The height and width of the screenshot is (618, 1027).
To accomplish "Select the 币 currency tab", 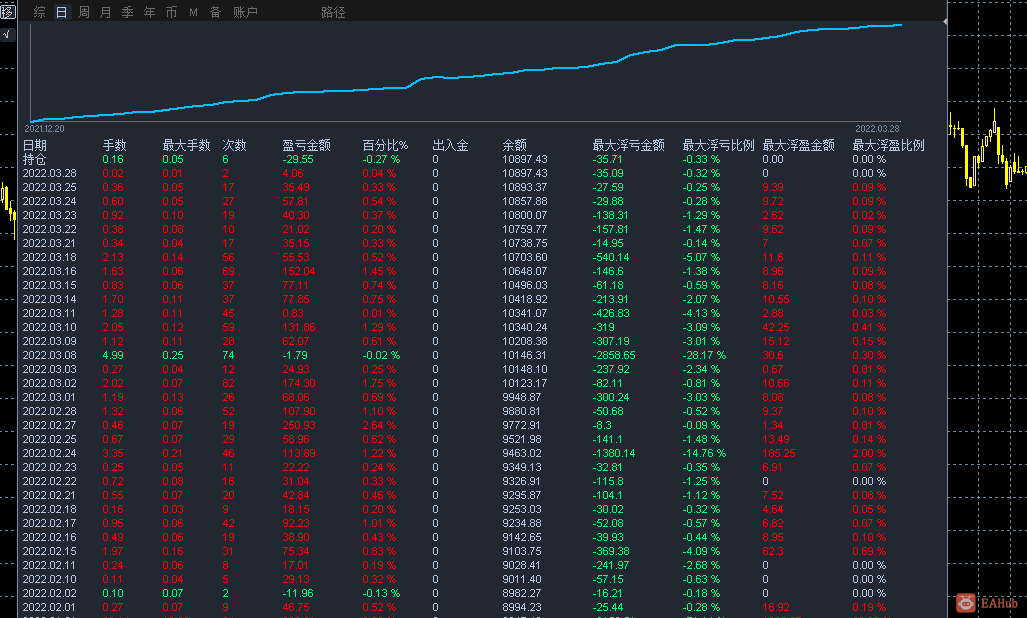I will tap(172, 12).
